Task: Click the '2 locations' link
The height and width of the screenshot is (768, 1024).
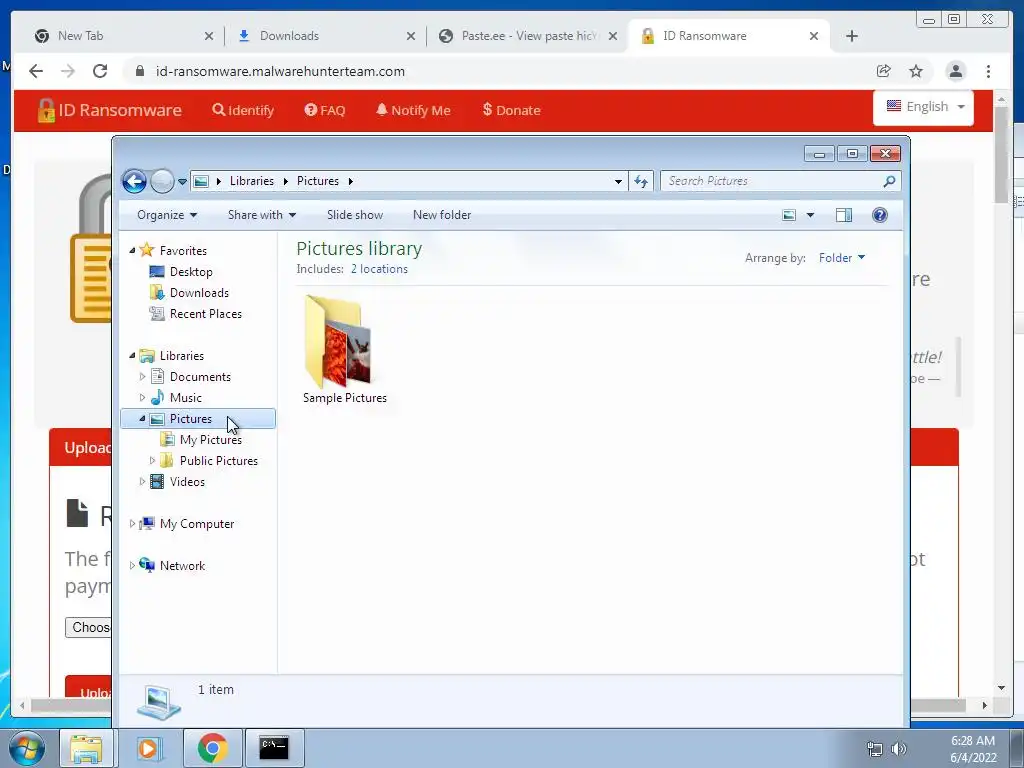Action: [x=379, y=268]
